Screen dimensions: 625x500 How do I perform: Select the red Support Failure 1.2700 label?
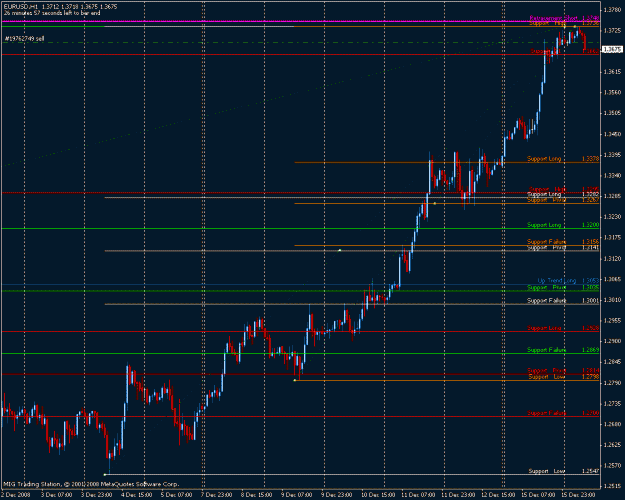[x=563, y=413]
